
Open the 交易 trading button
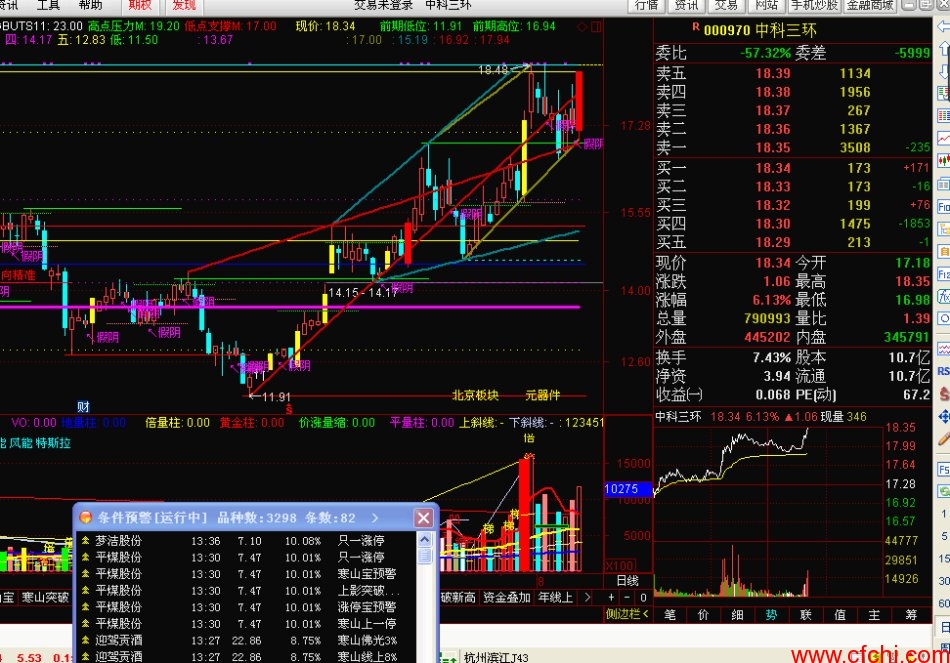[x=725, y=5]
